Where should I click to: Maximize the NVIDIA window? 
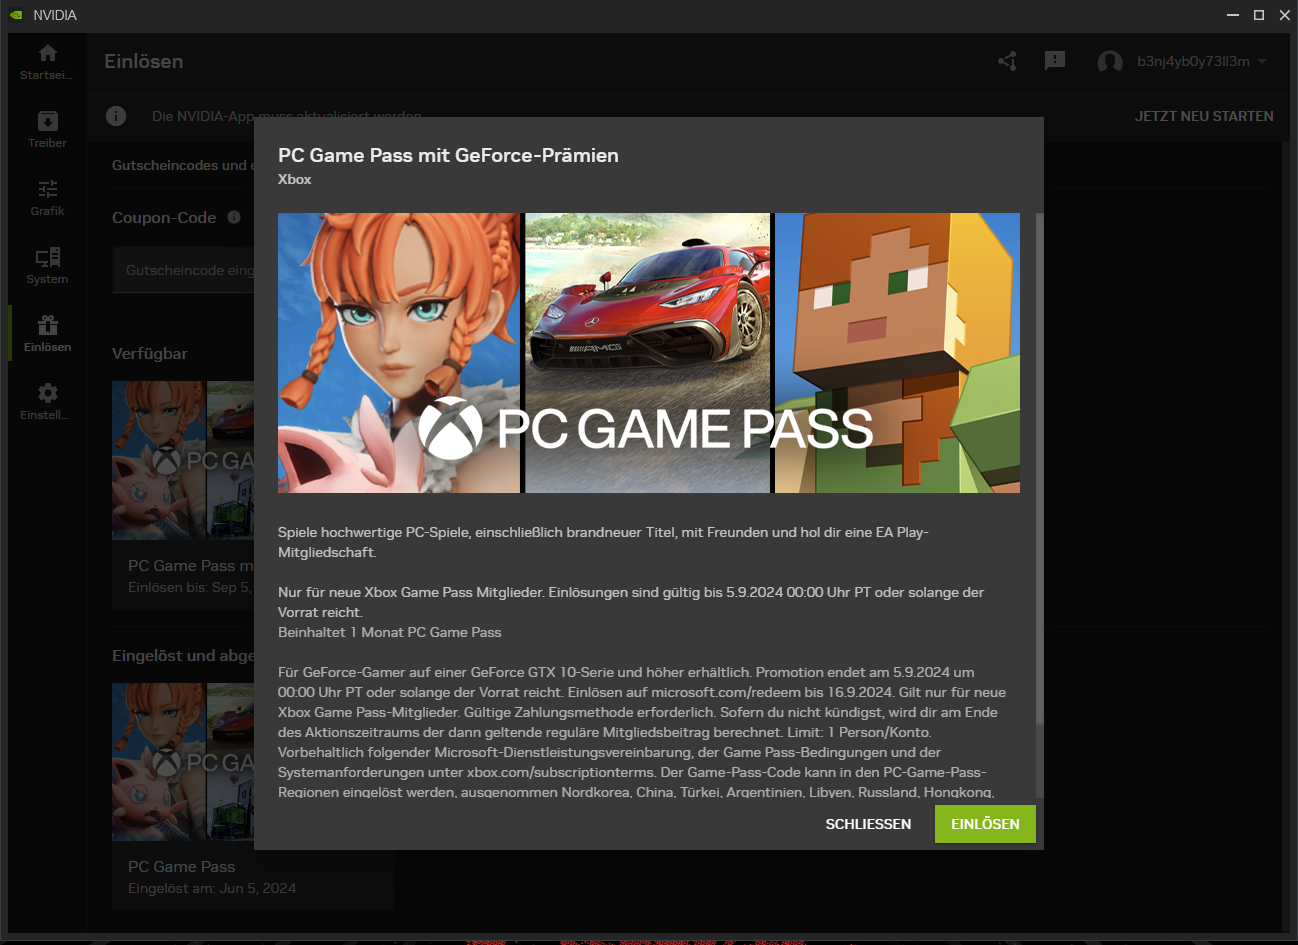tap(1259, 15)
